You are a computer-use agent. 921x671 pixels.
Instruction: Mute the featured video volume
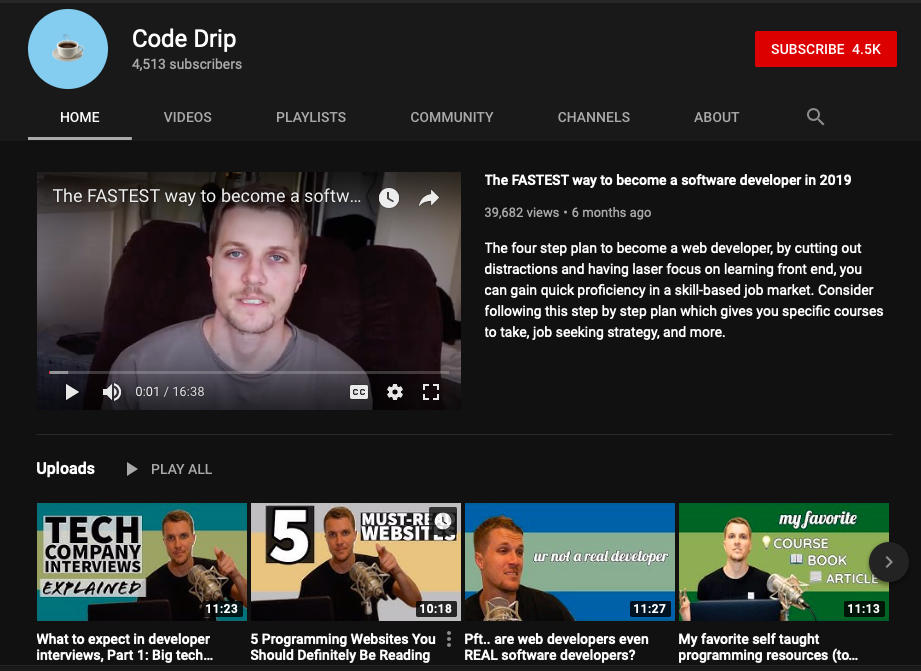tap(112, 392)
